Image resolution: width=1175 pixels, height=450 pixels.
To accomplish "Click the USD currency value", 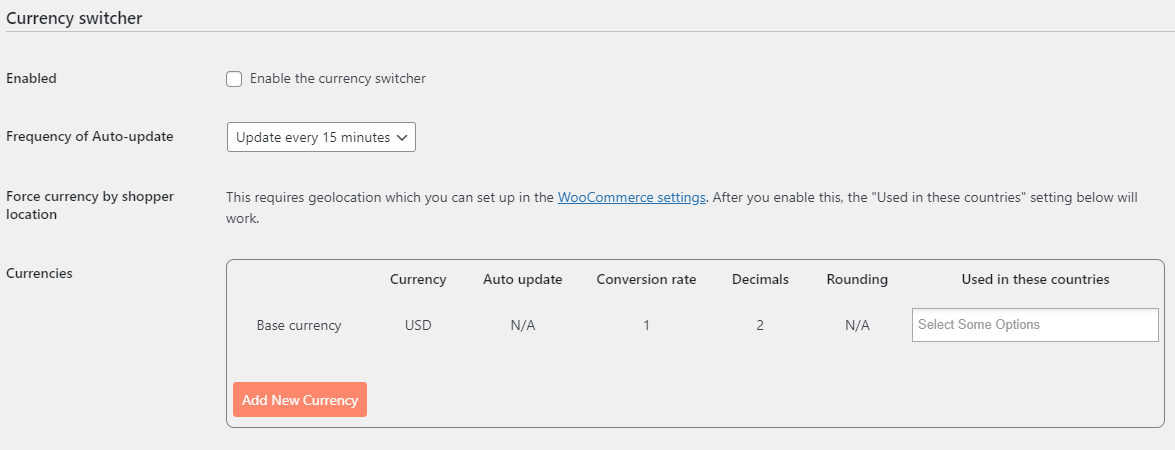I will coord(418,326).
